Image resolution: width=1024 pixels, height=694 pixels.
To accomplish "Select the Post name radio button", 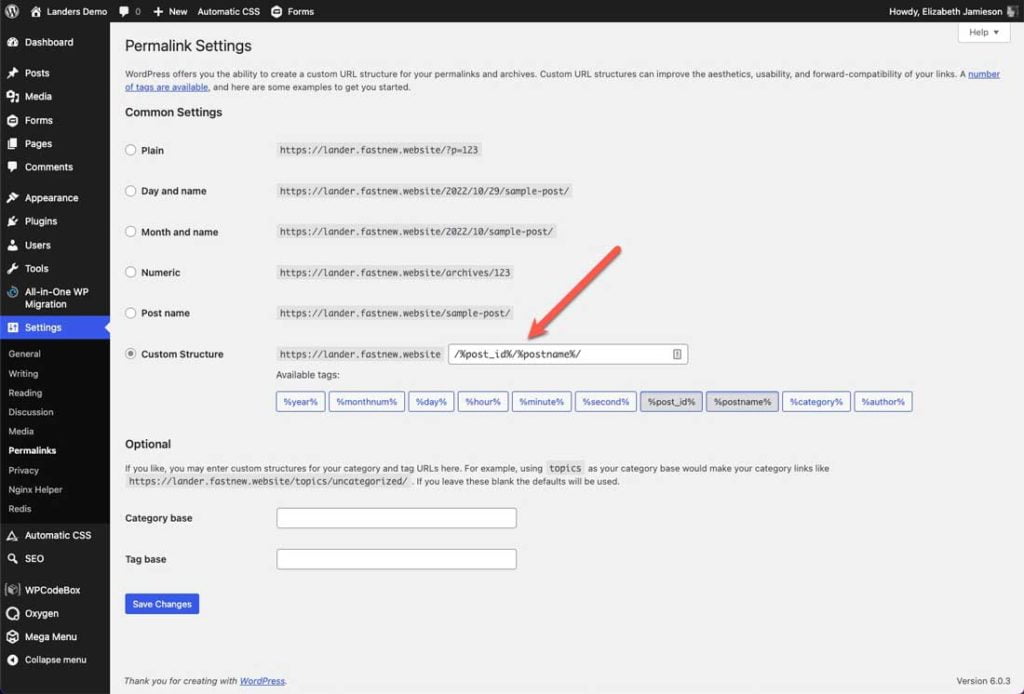I will 131,313.
